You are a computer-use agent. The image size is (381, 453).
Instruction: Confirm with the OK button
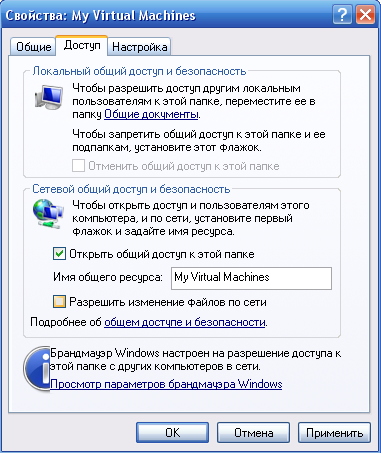point(173,433)
